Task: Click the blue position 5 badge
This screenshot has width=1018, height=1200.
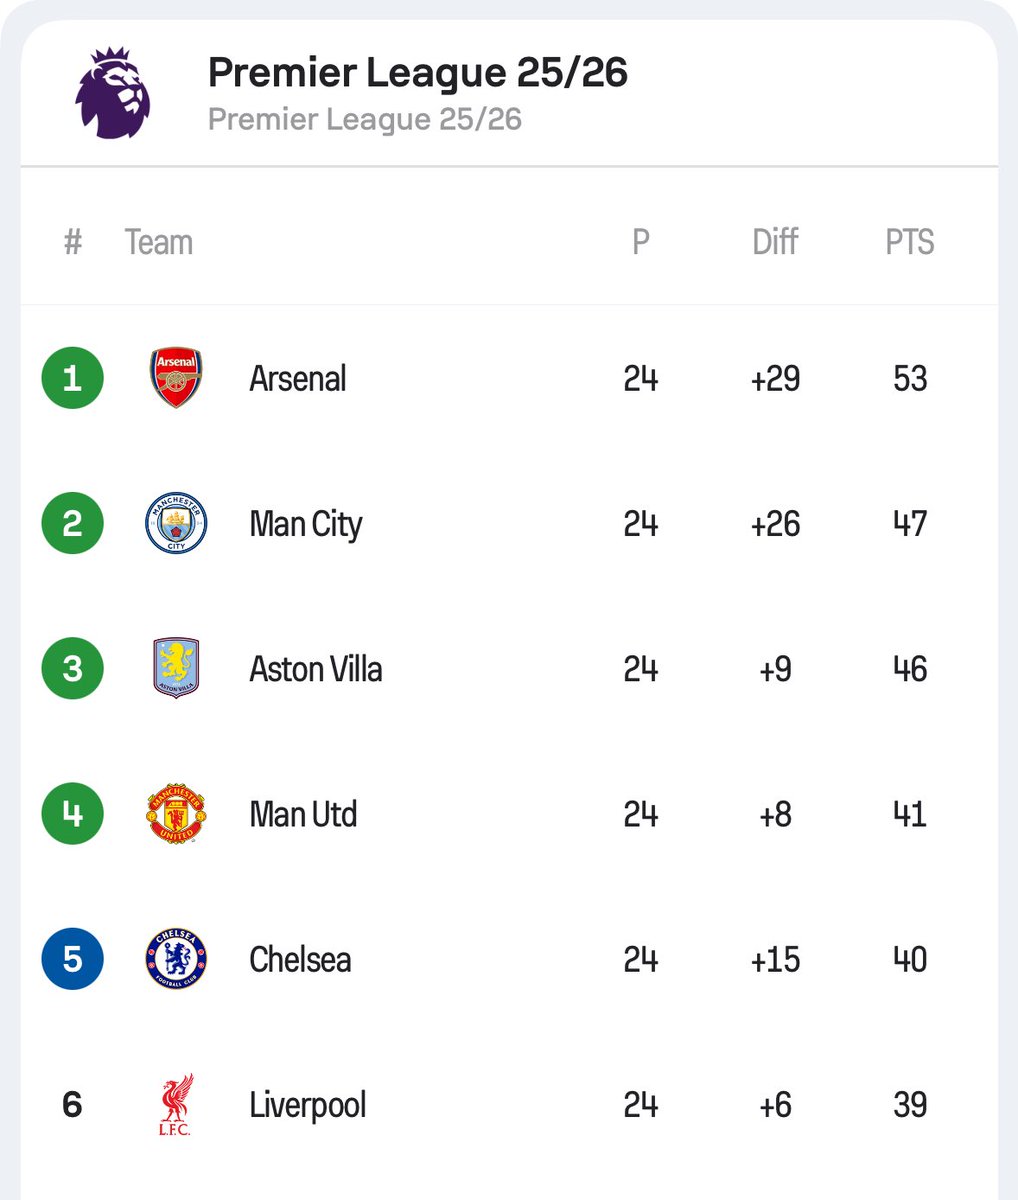Action: click(x=72, y=959)
